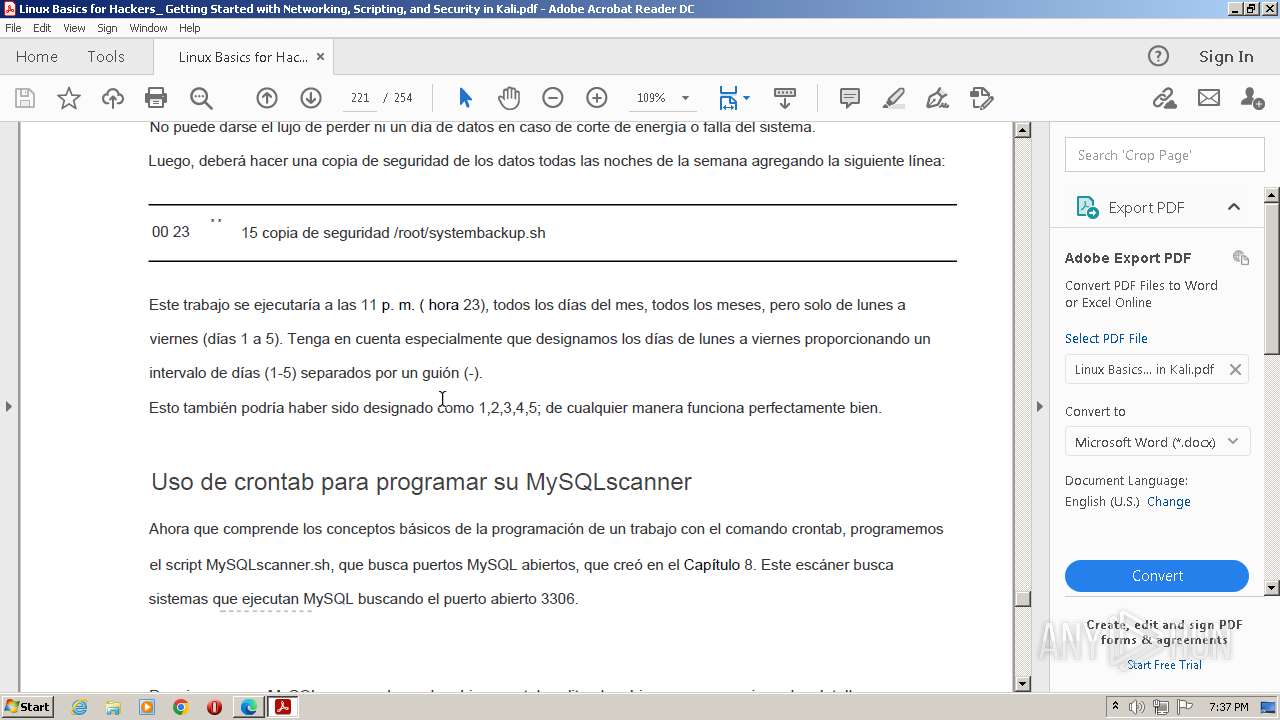
Task: Print the document
Action: [x=156, y=98]
